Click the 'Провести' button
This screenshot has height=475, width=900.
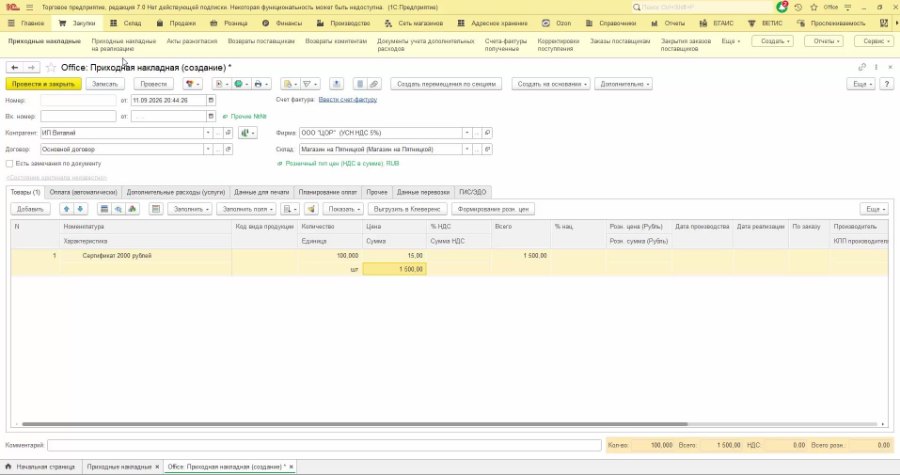tap(154, 84)
